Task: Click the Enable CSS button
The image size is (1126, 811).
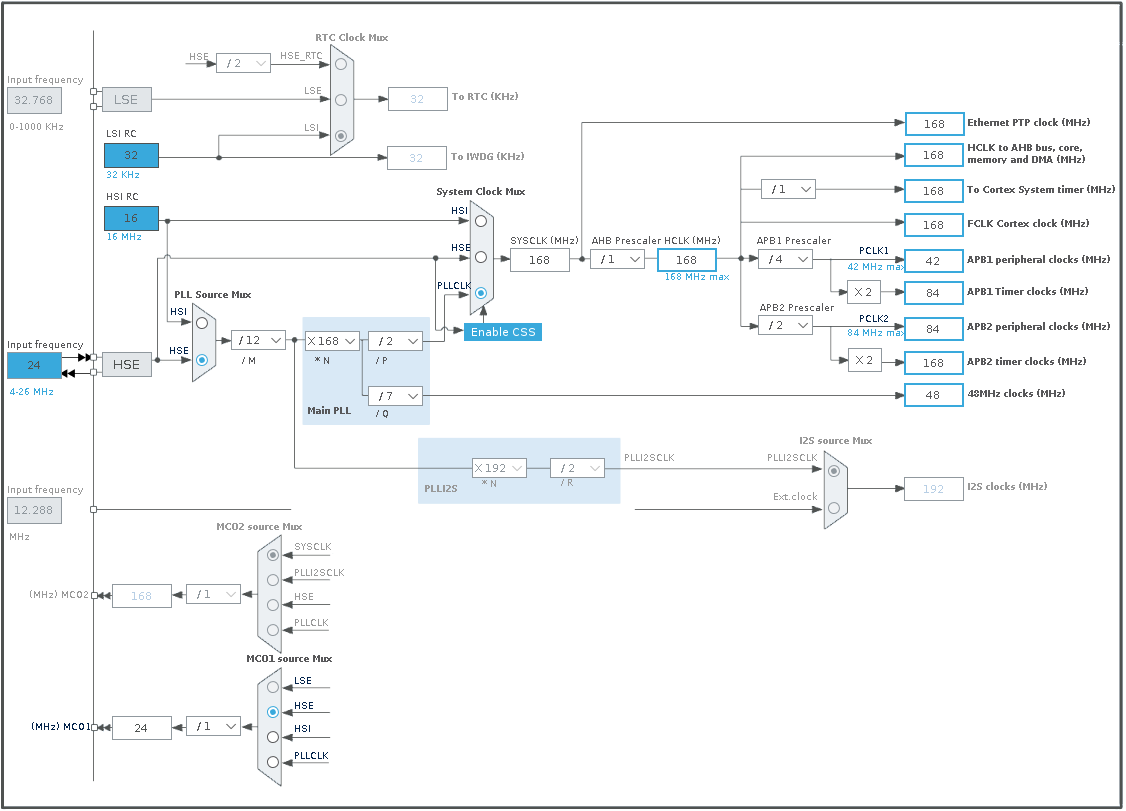Action: (503, 332)
